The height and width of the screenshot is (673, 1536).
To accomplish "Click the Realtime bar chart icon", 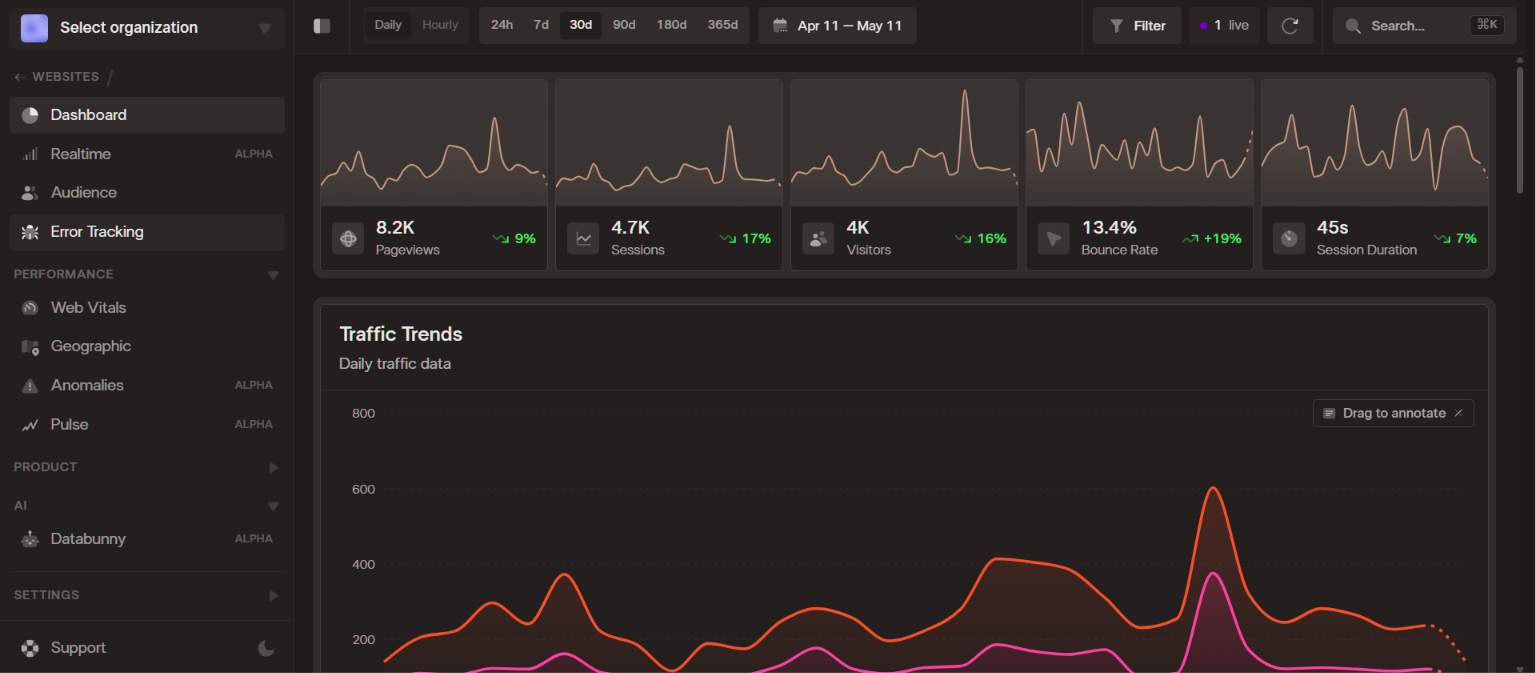I will point(30,154).
